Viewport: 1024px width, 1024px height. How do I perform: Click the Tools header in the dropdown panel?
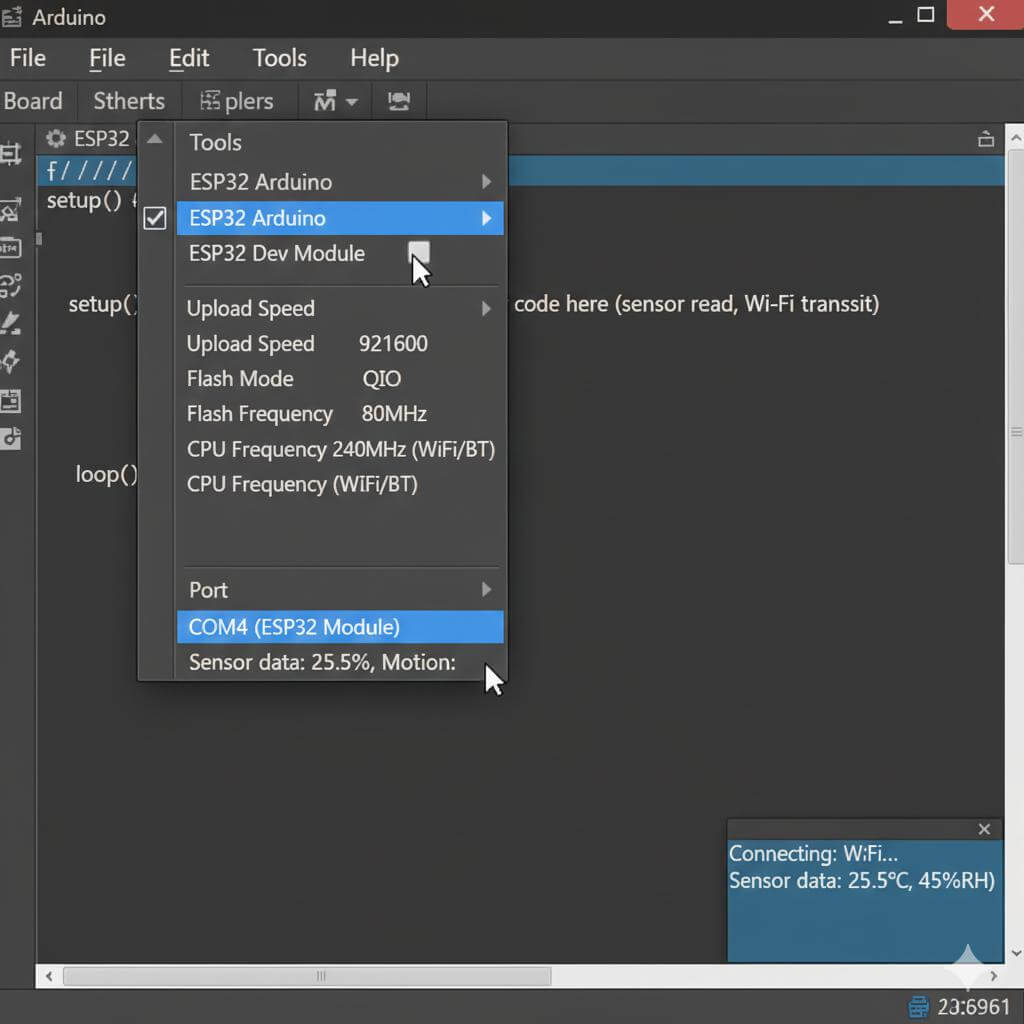click(216, 142)
